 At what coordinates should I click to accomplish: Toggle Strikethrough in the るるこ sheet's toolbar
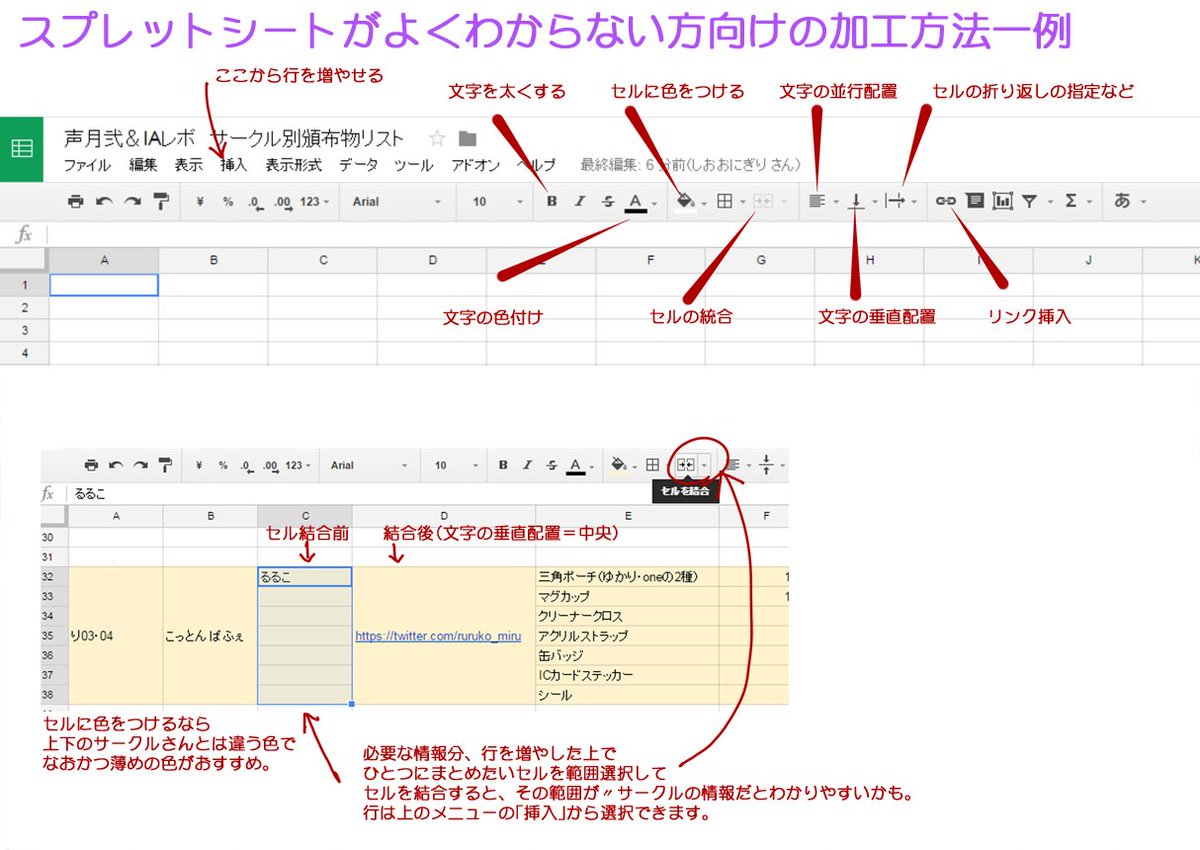(552, 465)
